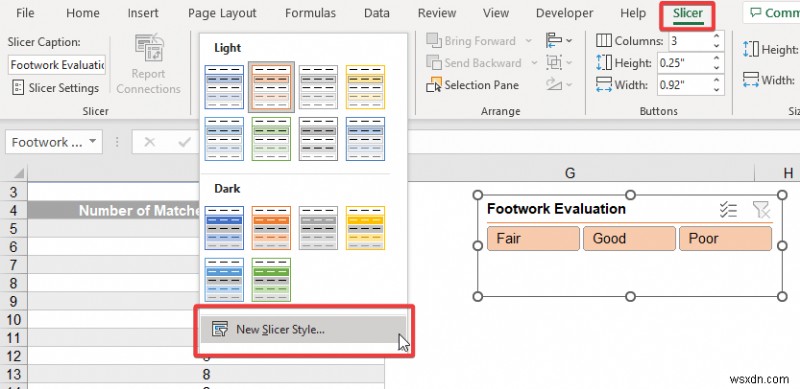The height and width of the screenshot is (389, 800).
Task: Select row 5 header
Action: [13, 228]
